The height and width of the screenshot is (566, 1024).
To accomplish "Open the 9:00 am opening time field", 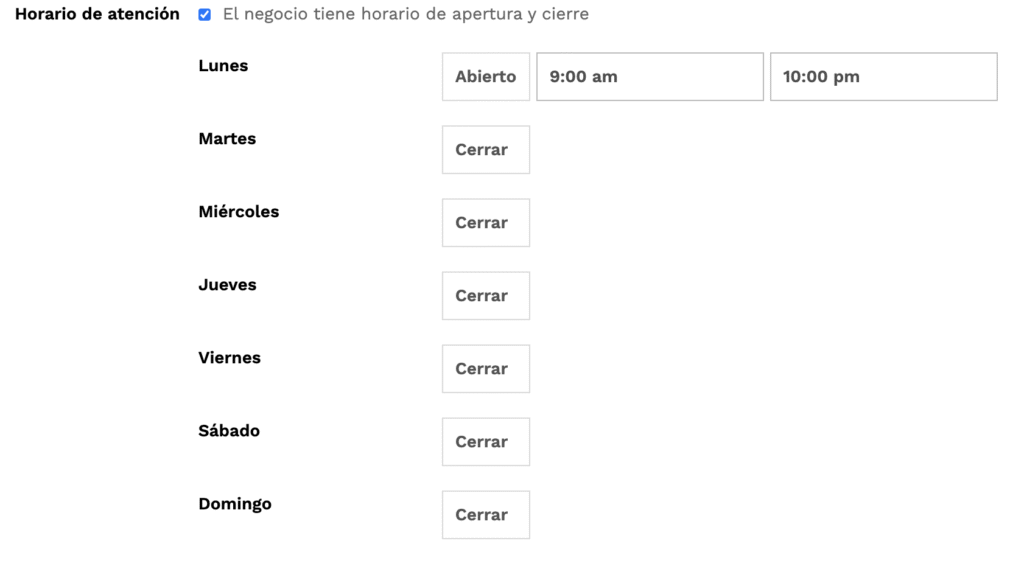I will (x=650, y=77).
